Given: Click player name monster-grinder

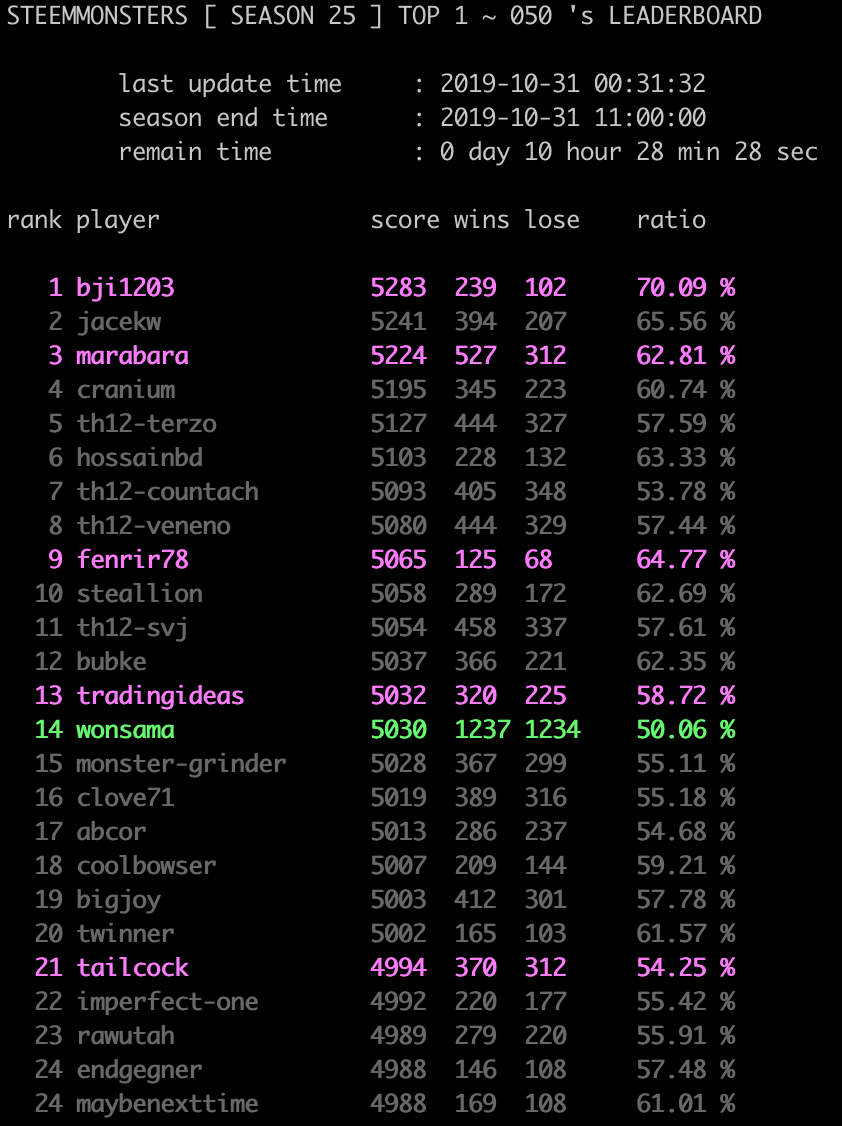Looking at the screenshot, I should click(181, 763).
